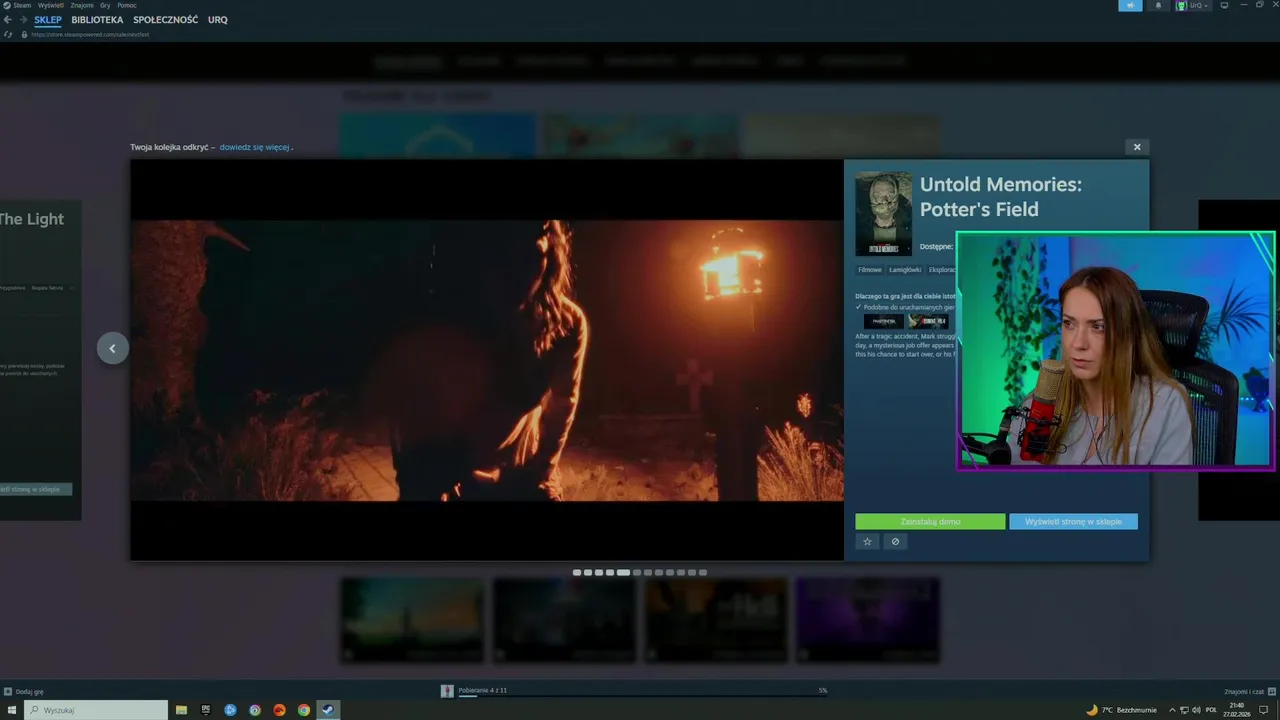Go forward with the navigation arrow

point(22,20)
